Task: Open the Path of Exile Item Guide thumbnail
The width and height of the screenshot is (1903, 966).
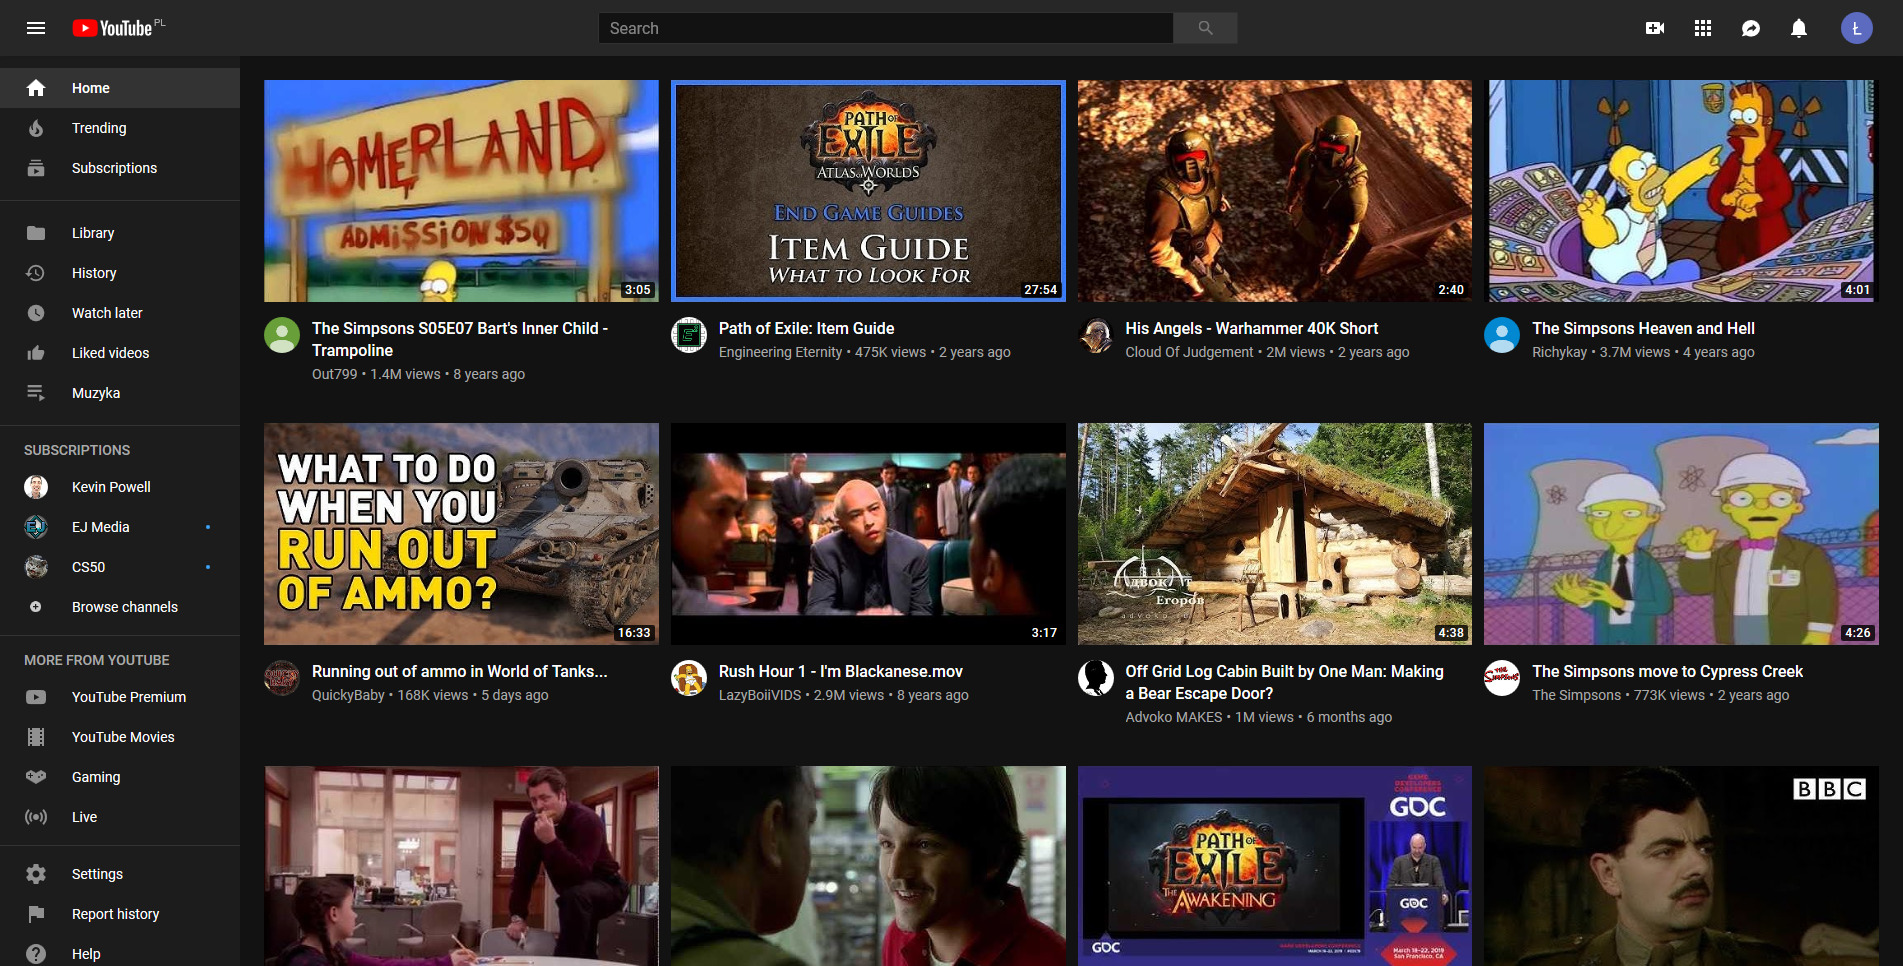Action: (x=868, y=191)
